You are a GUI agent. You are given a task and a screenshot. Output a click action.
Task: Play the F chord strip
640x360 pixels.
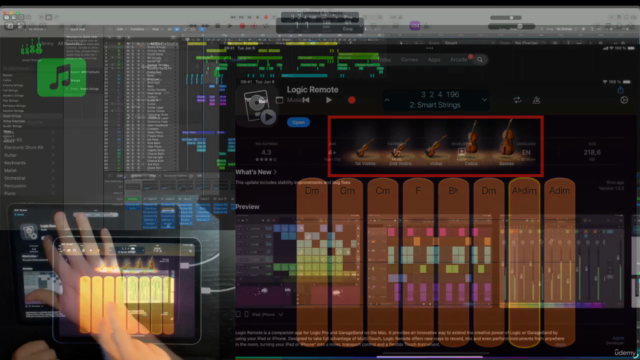(x=418, y=262)
